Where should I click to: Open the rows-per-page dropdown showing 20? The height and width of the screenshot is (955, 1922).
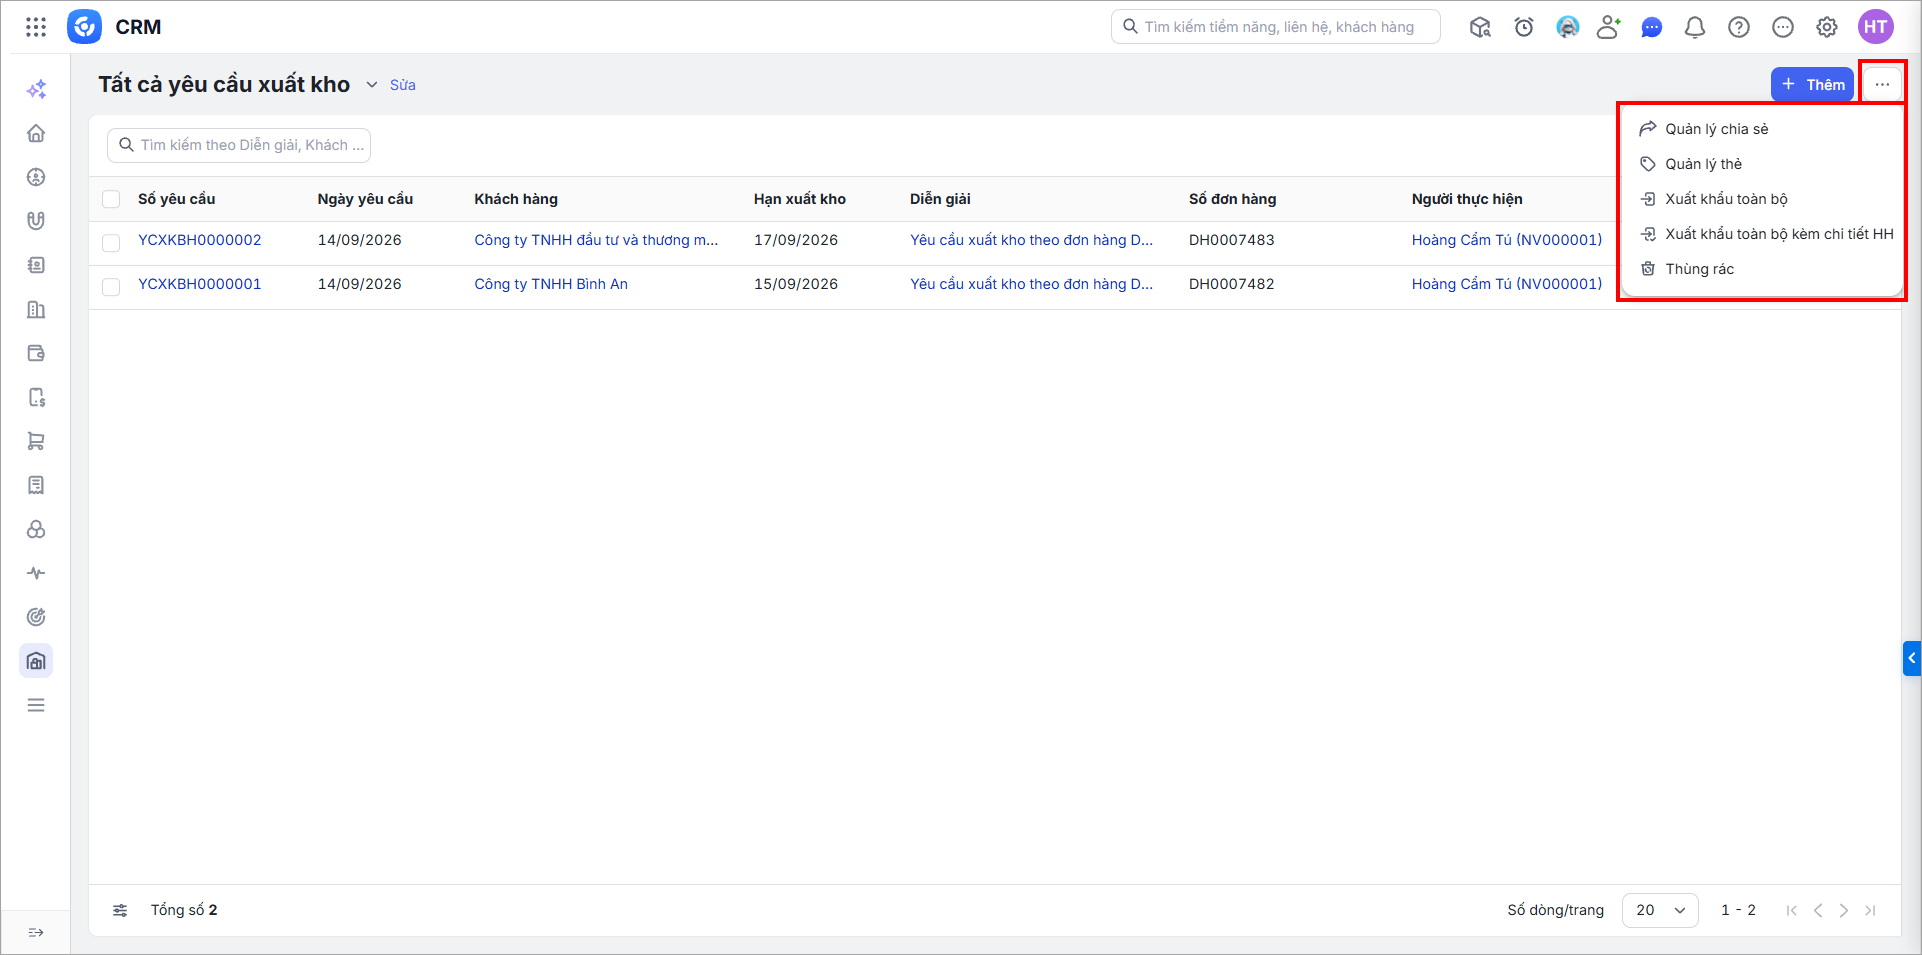1660,910
